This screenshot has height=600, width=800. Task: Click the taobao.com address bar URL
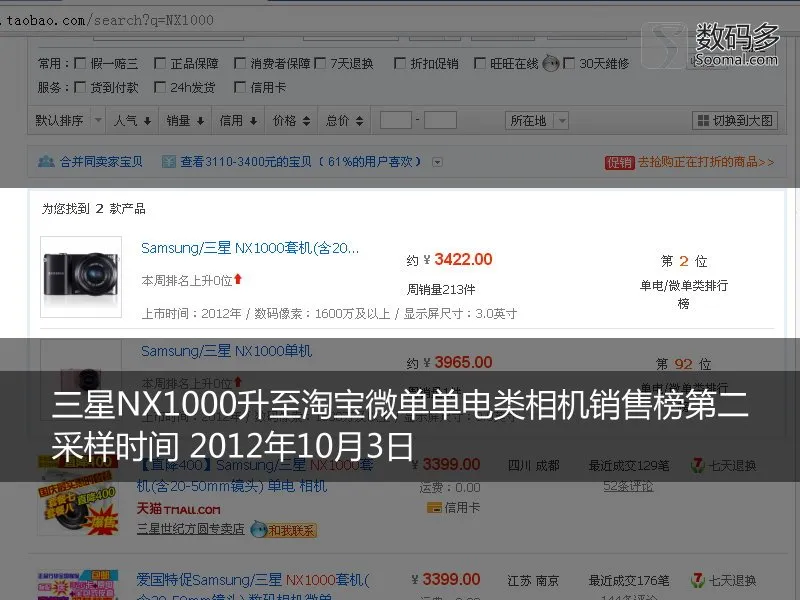pos(107,20)
